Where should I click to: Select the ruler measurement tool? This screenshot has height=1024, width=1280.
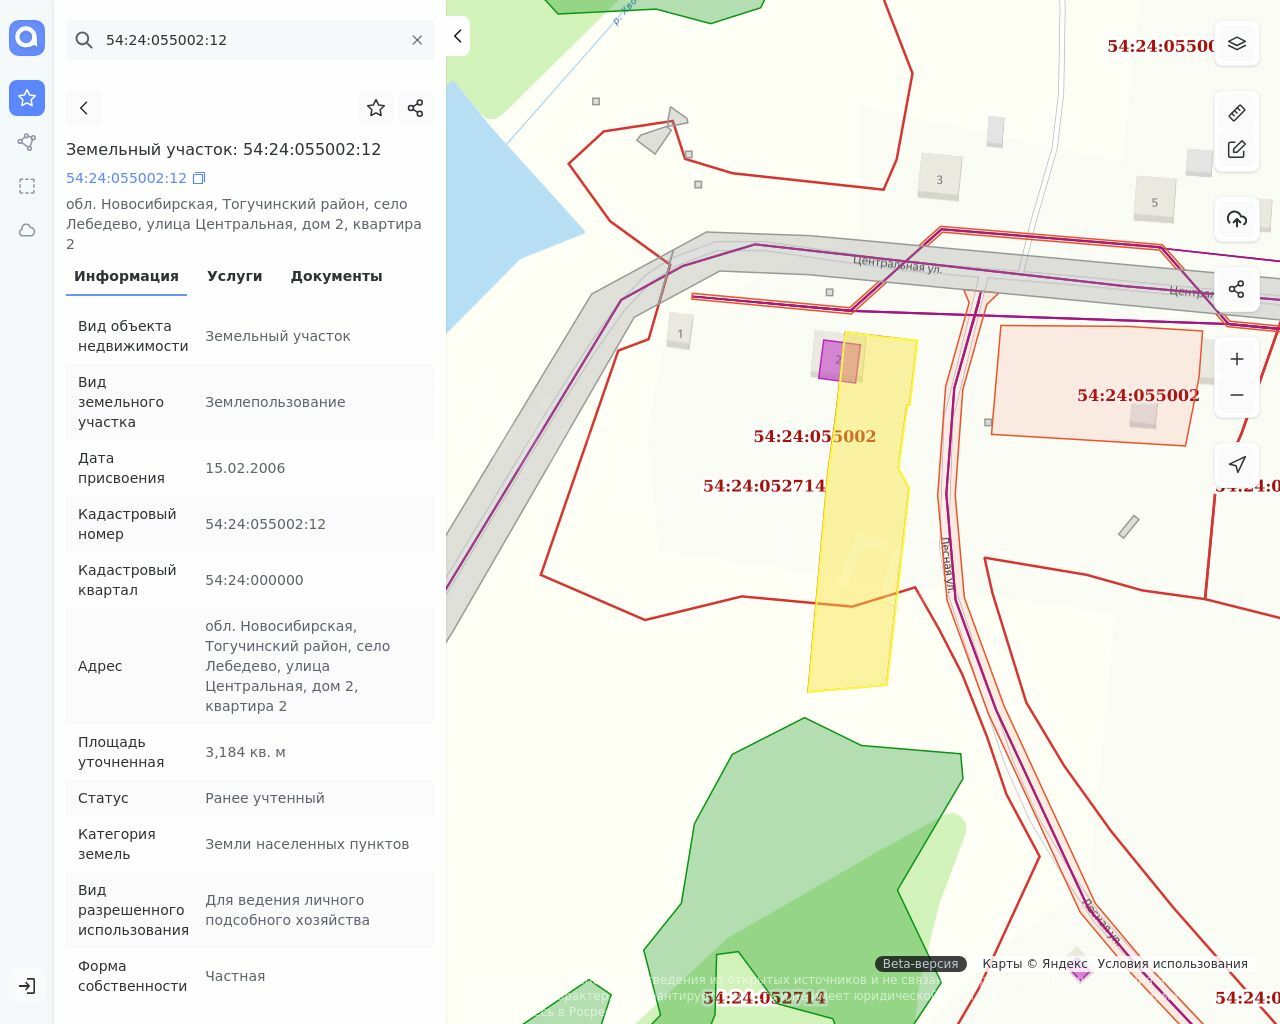(x=1236, y=113)
